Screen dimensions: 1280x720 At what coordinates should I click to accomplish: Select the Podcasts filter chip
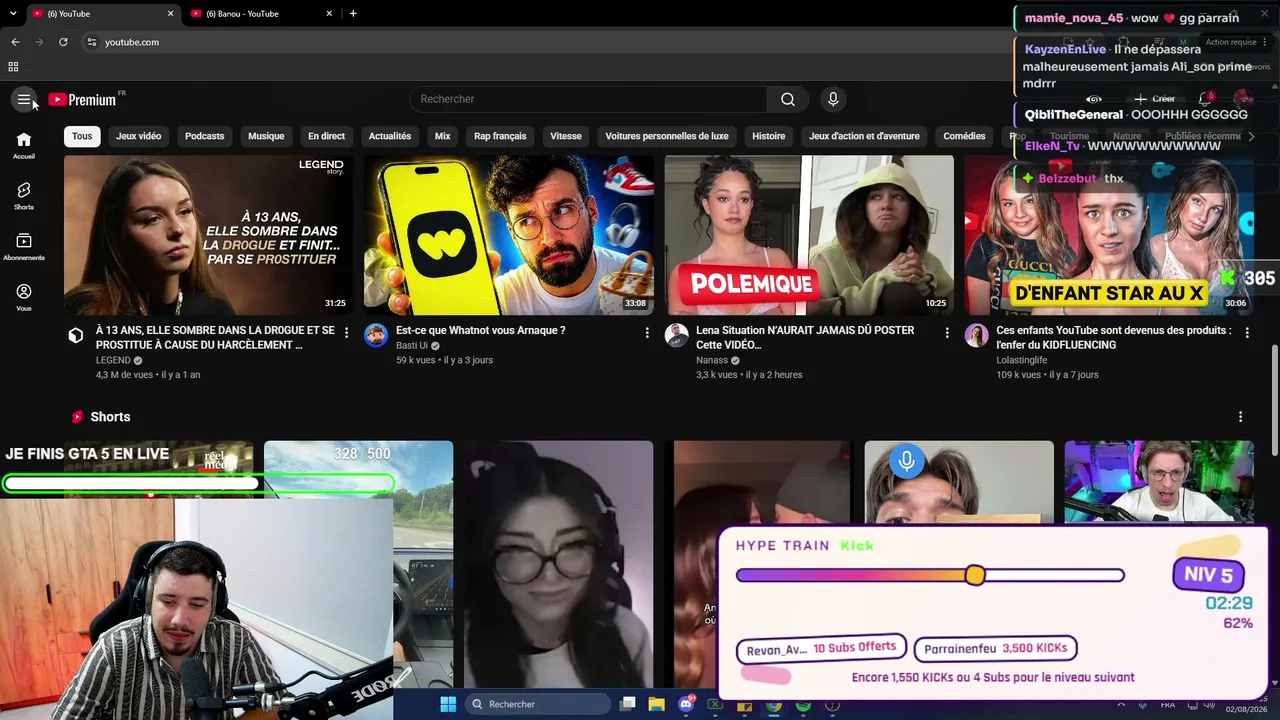205,136
